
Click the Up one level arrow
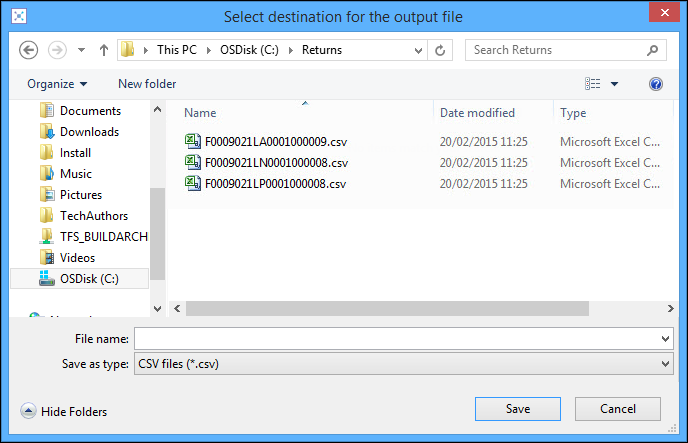click(104, 50)
